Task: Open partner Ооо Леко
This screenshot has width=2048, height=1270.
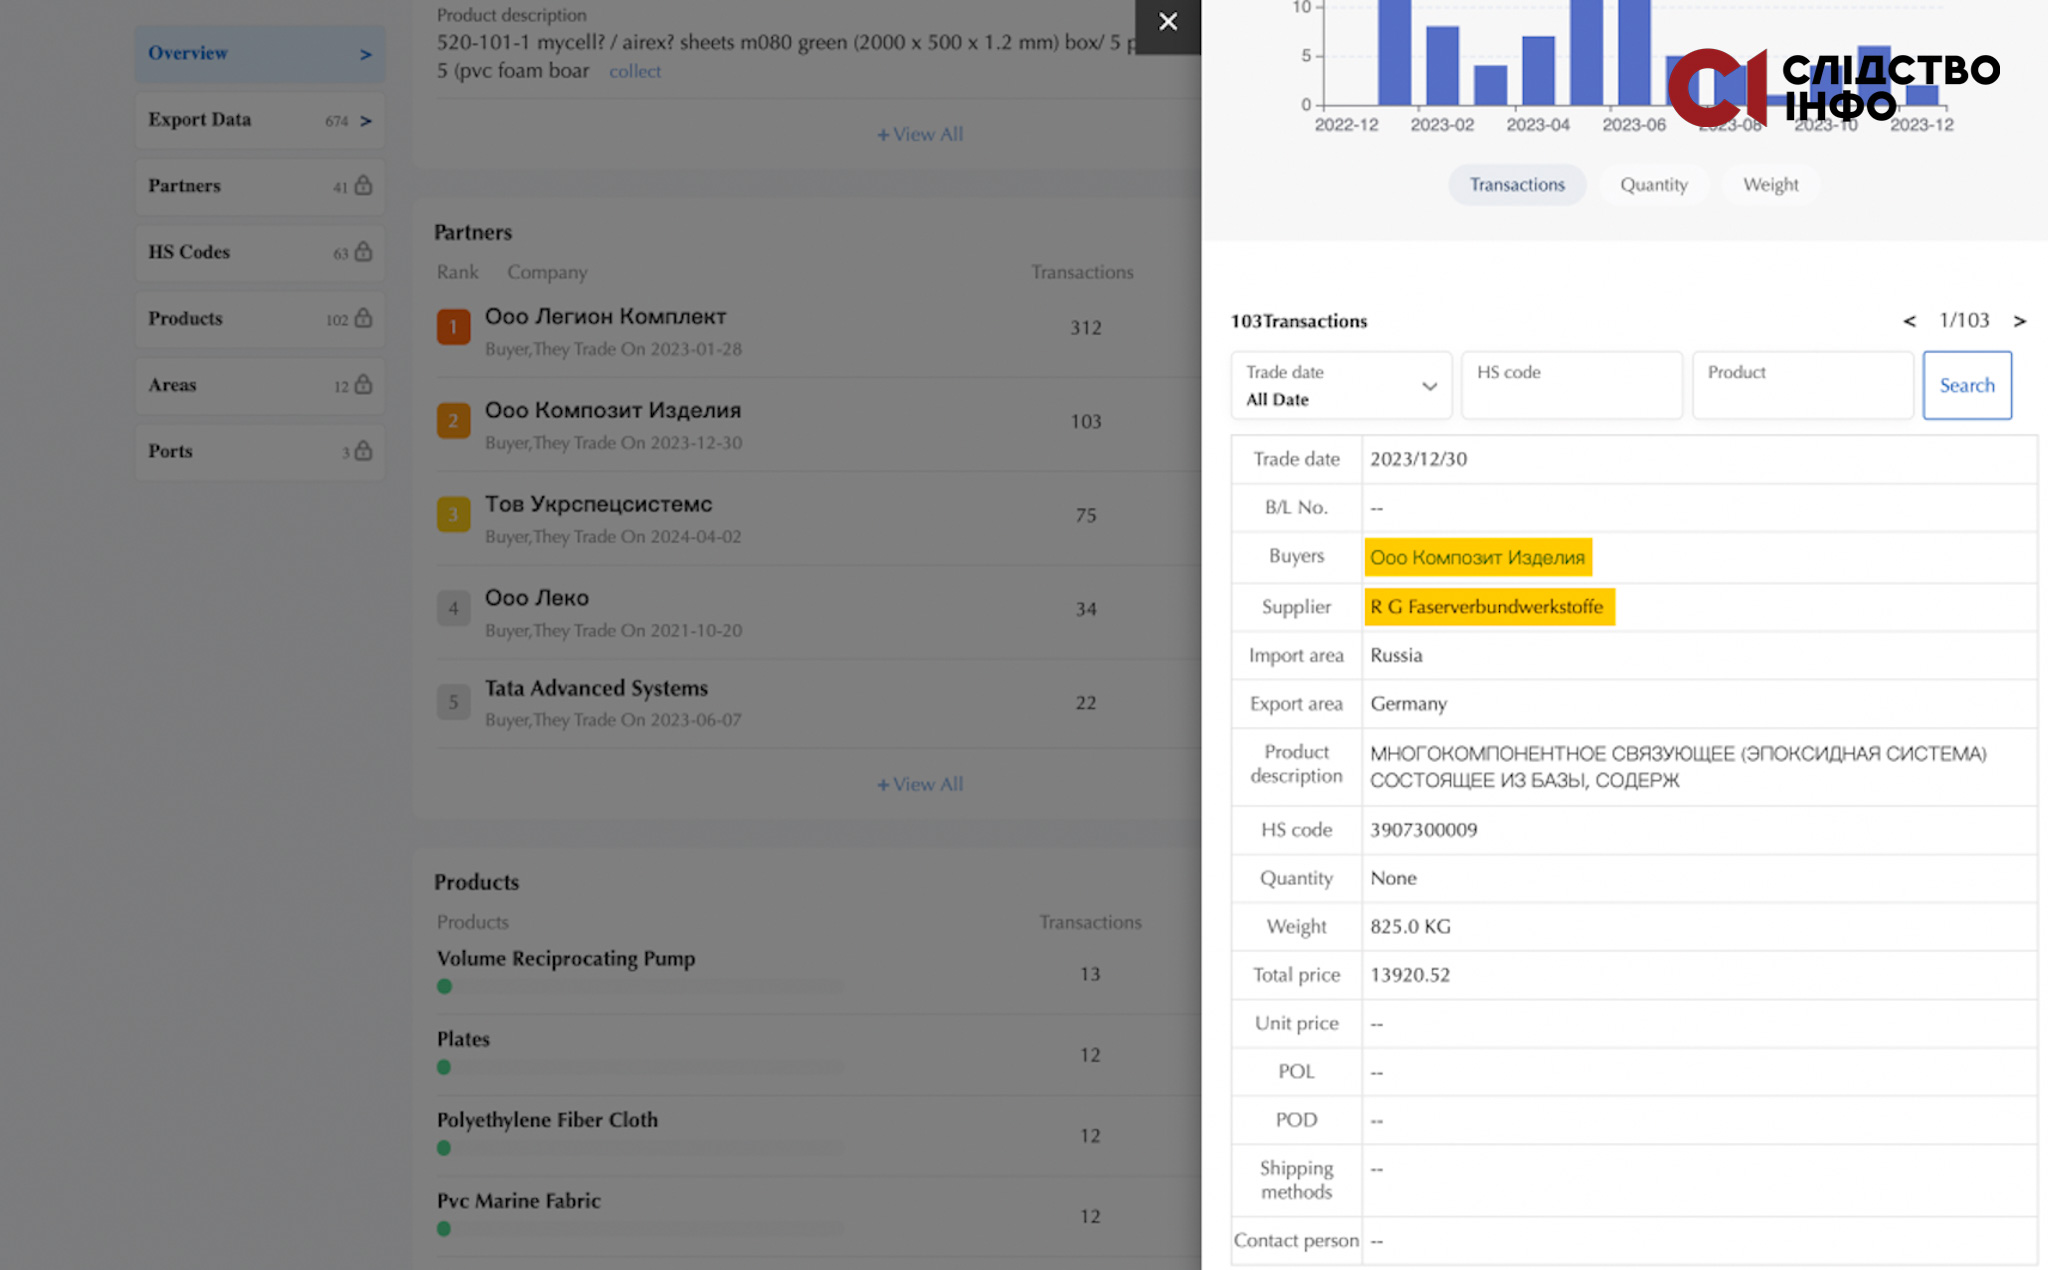Action: 537,598
